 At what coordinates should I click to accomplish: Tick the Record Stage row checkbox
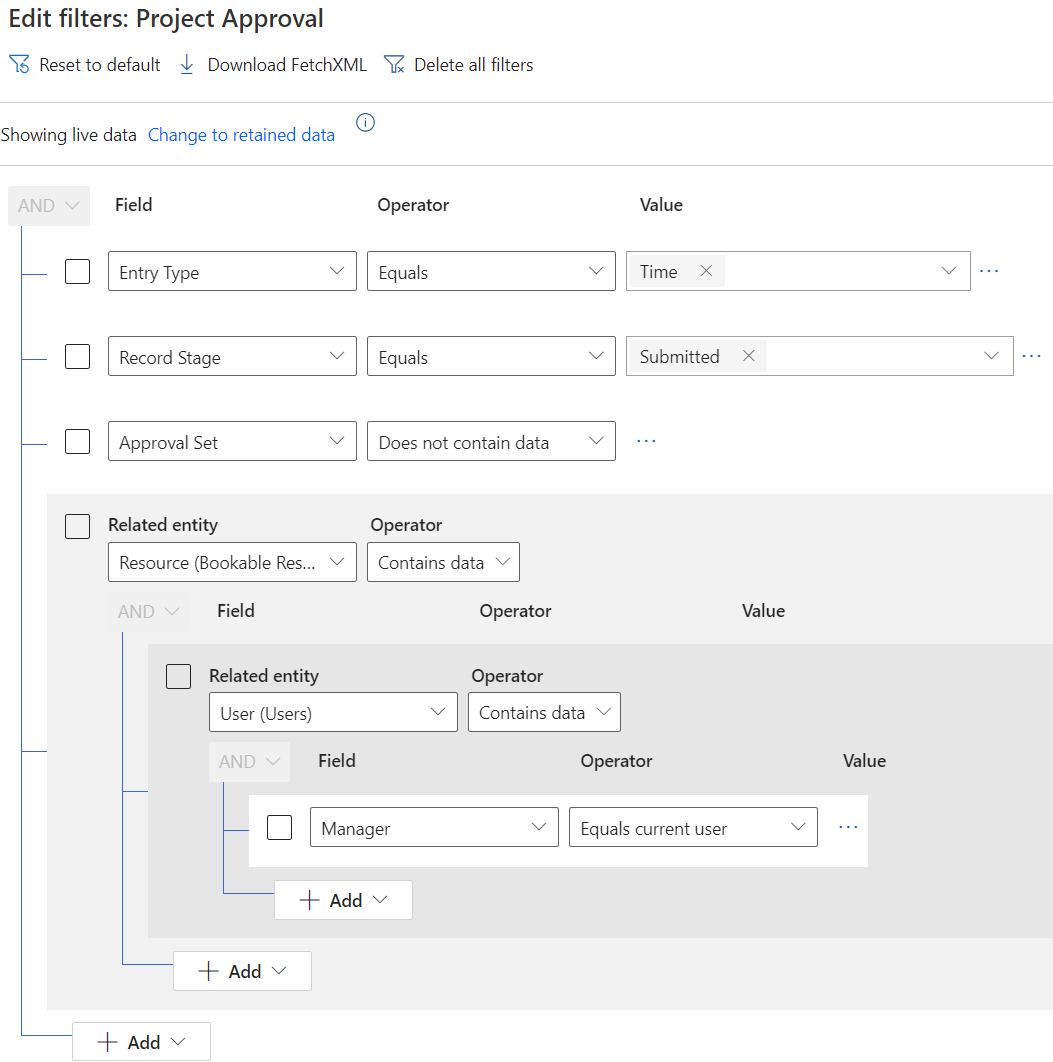coord(77,356)
